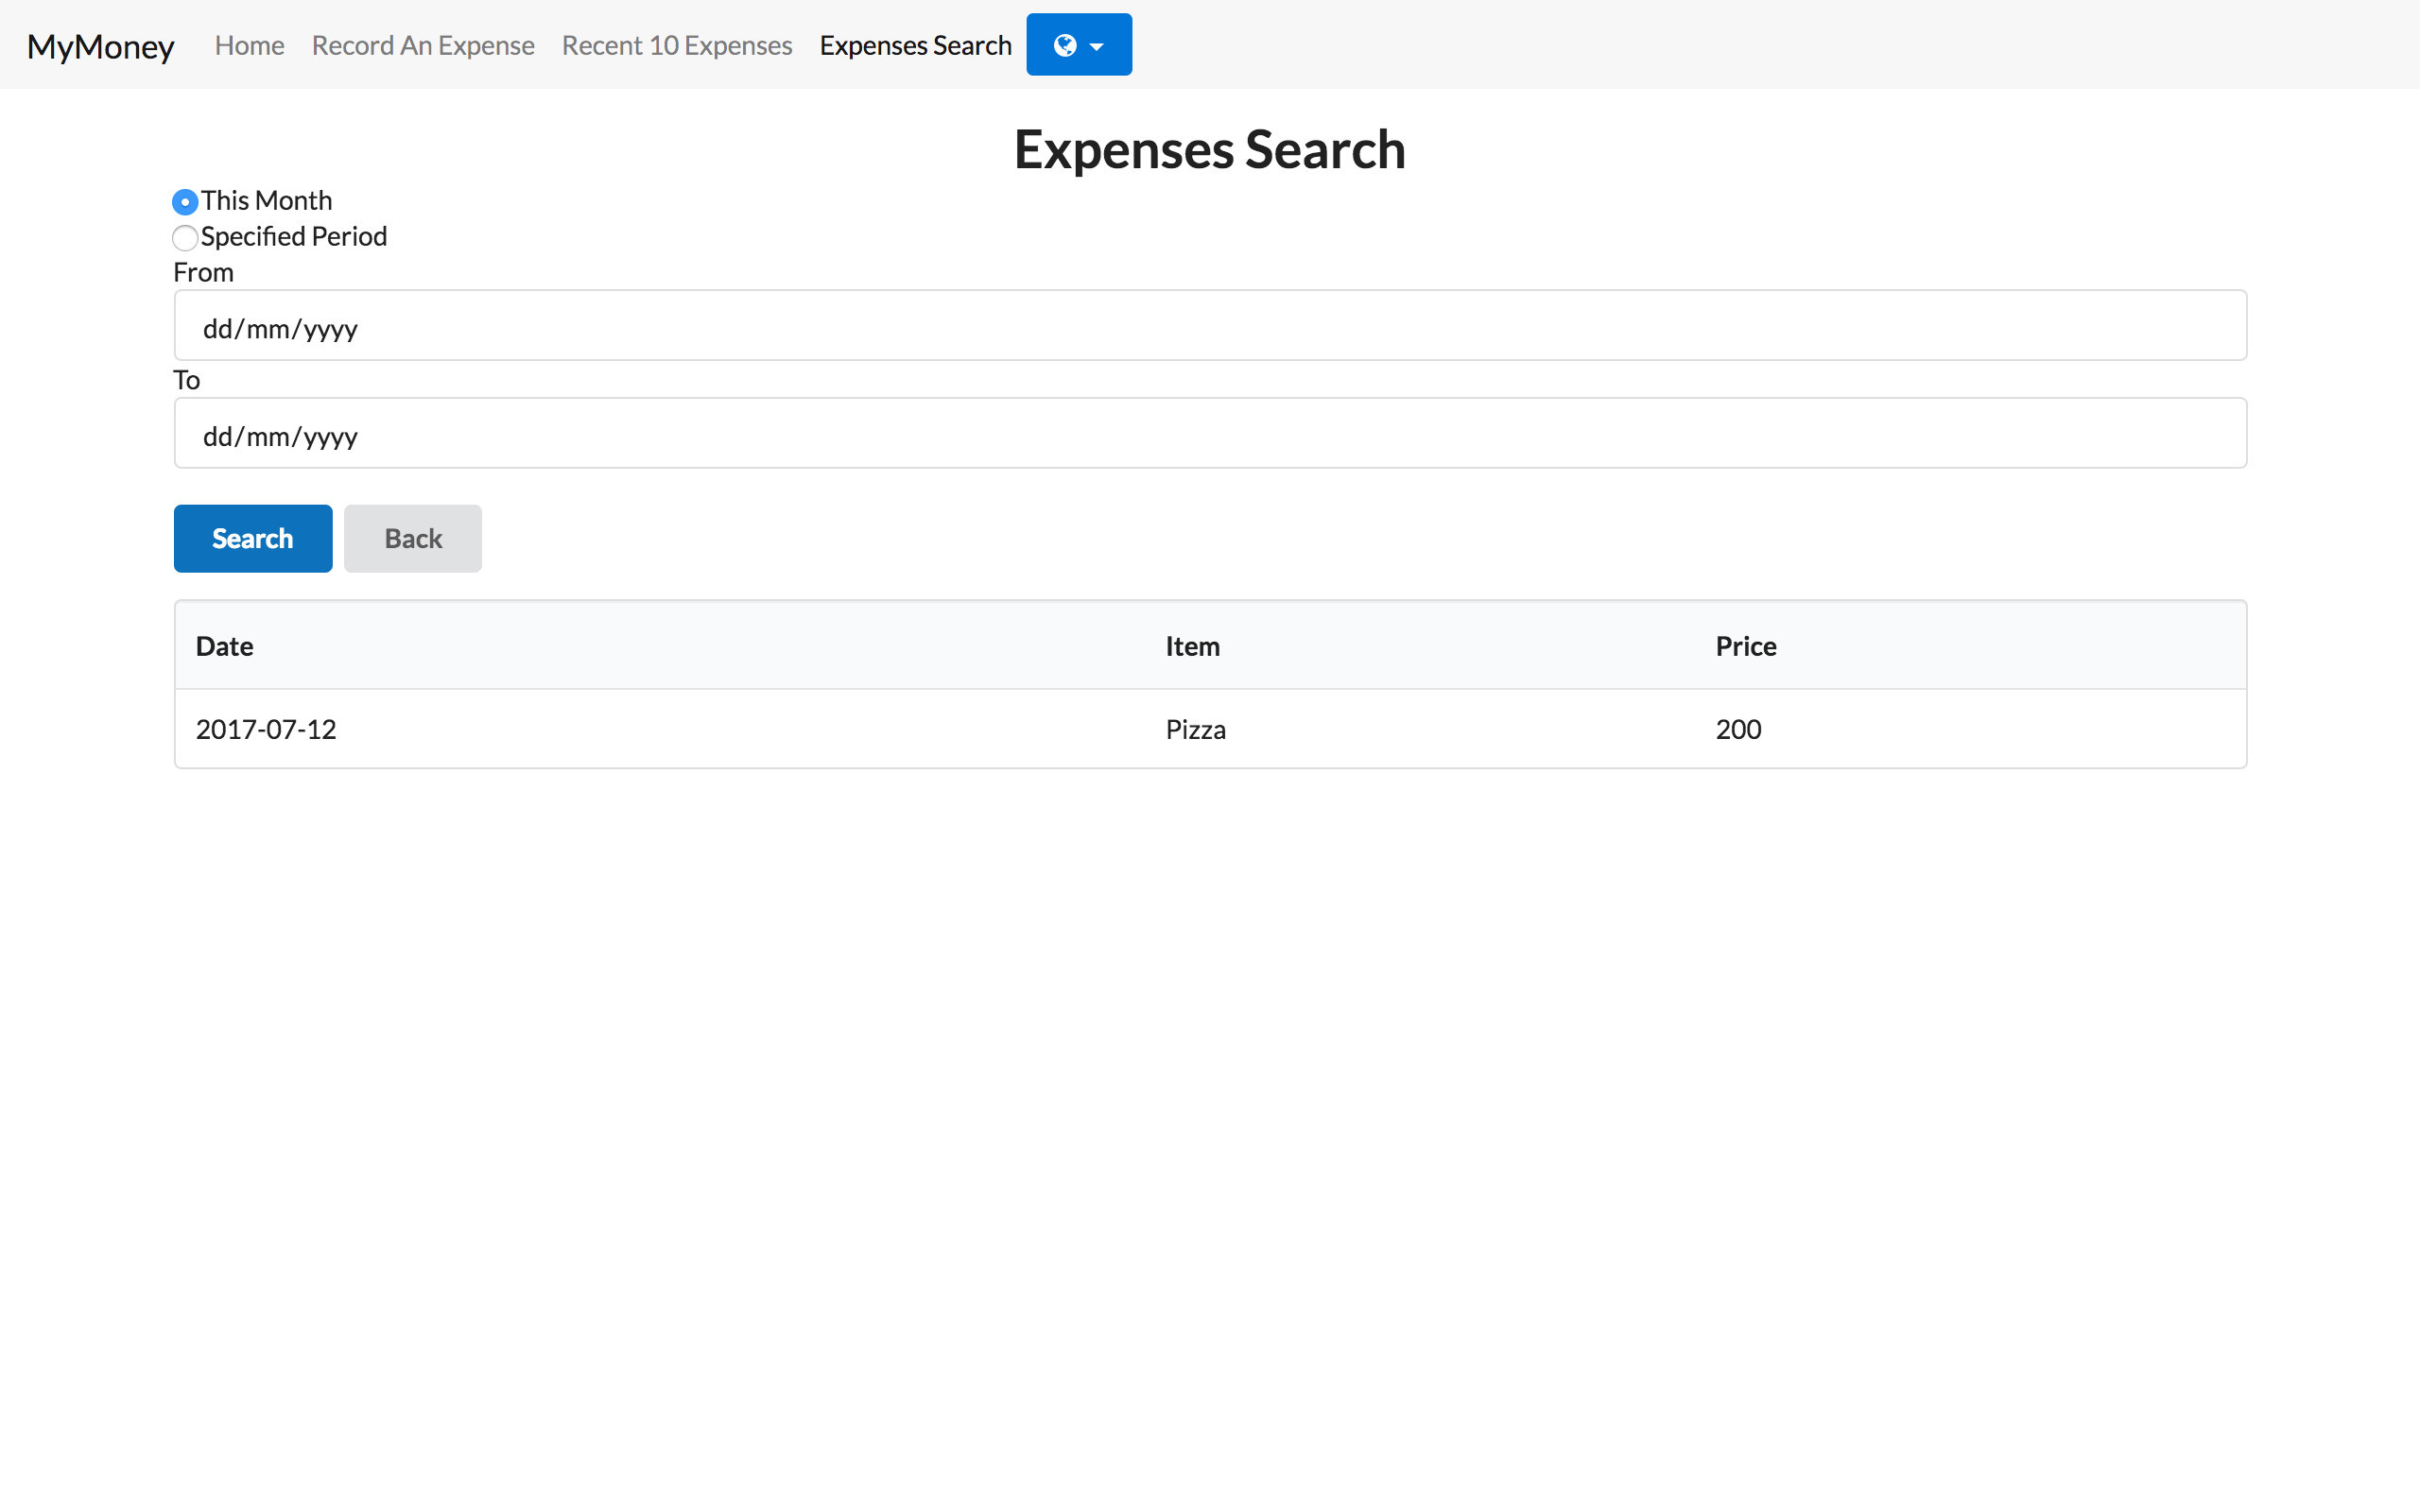Expand the dropdown caret next to the globe
2420x1512 pixels.
(1098, 44)
